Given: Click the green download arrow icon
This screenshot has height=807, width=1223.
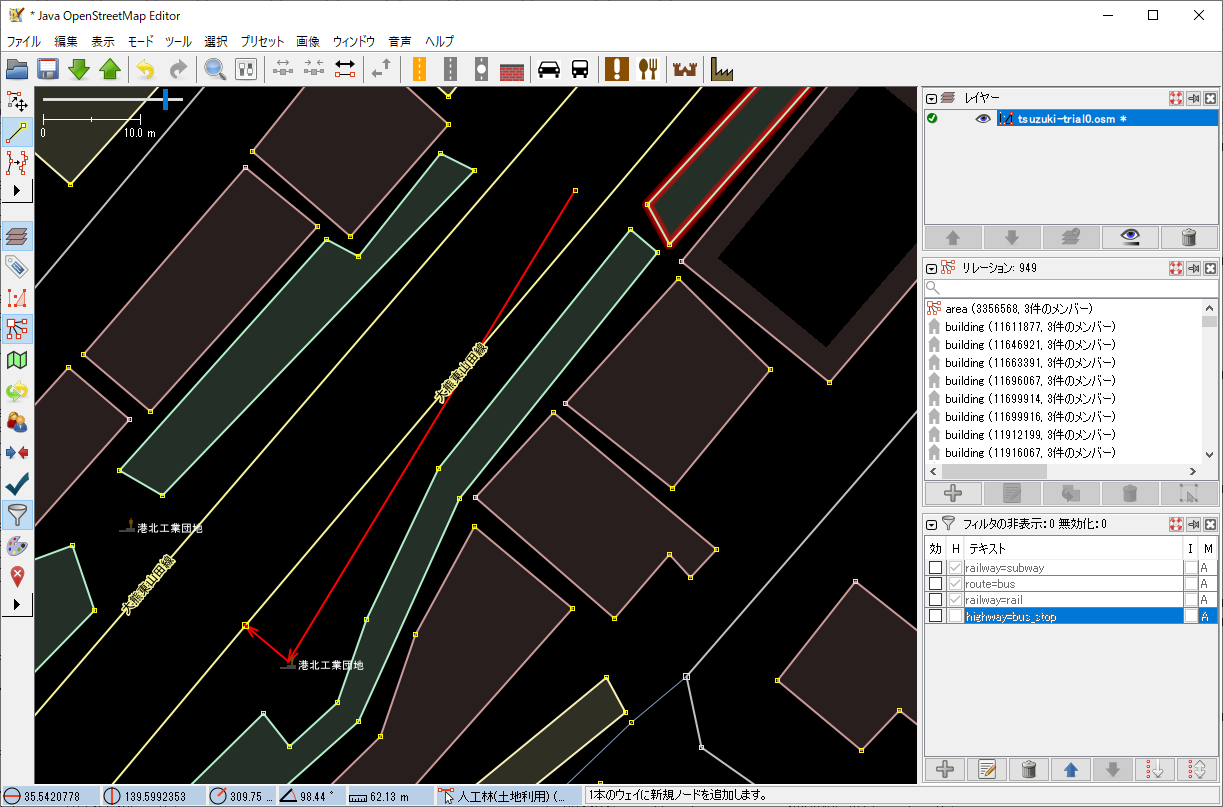Looking at the screenshot, I should tap(79, 69).
